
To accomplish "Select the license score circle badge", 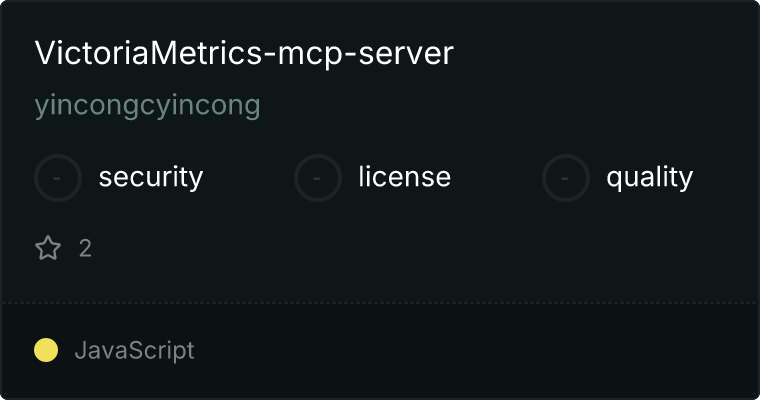I will pos(317,178).
